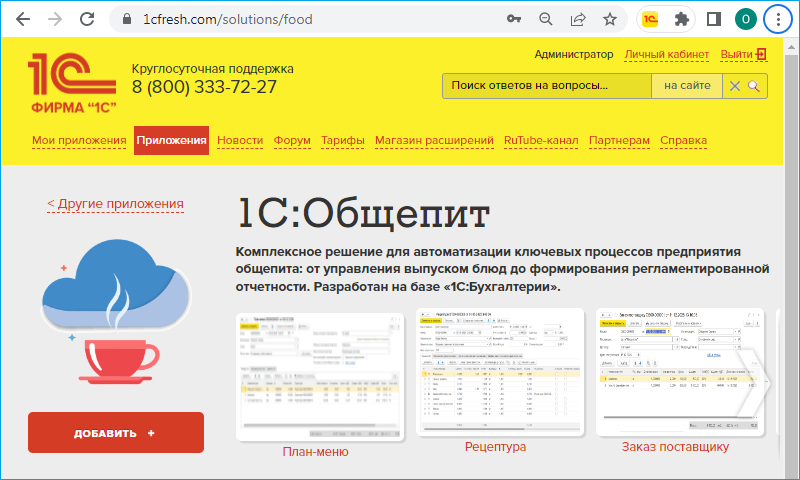Click the 'Заказ поставщику' caption link

675,446
